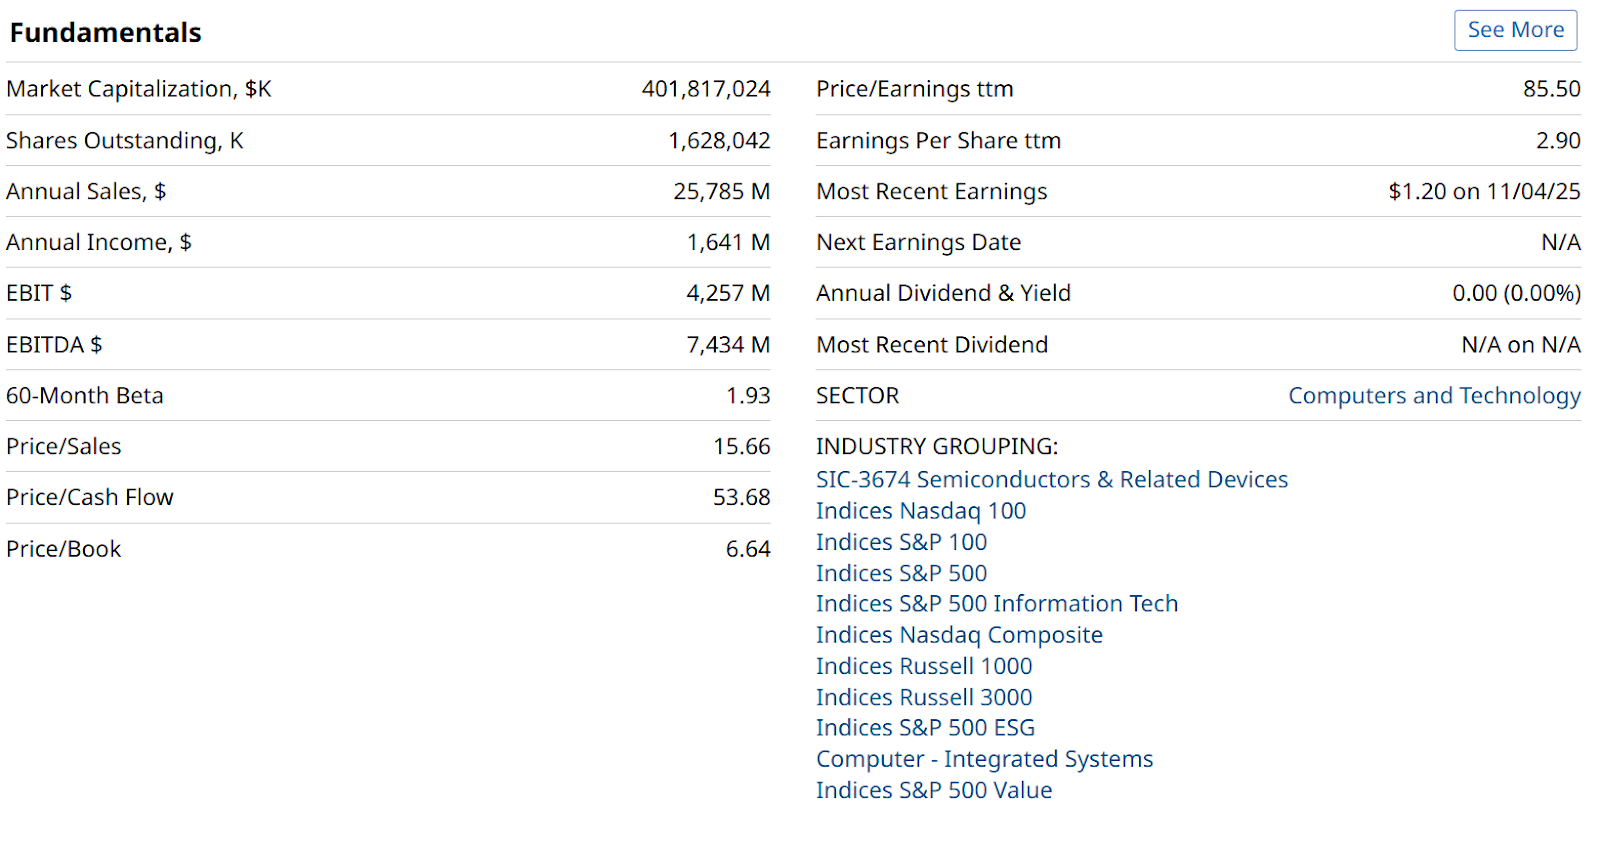Open the Indices Russell 1000 link

[x=923, y=666]
